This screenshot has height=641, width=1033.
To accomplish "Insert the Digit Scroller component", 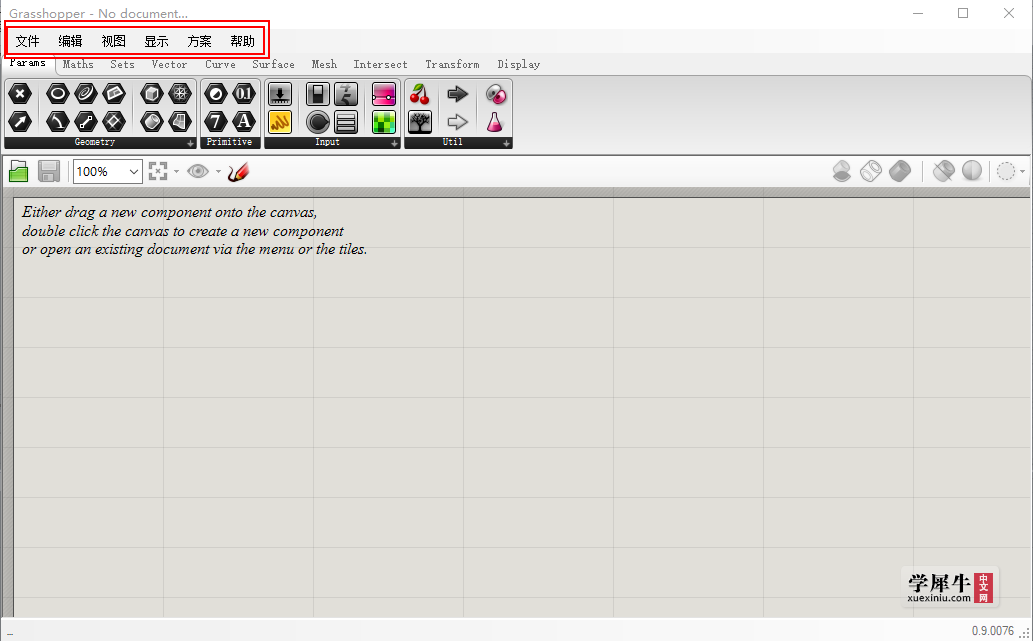I will pyautogui.click(x=346, y=94).
